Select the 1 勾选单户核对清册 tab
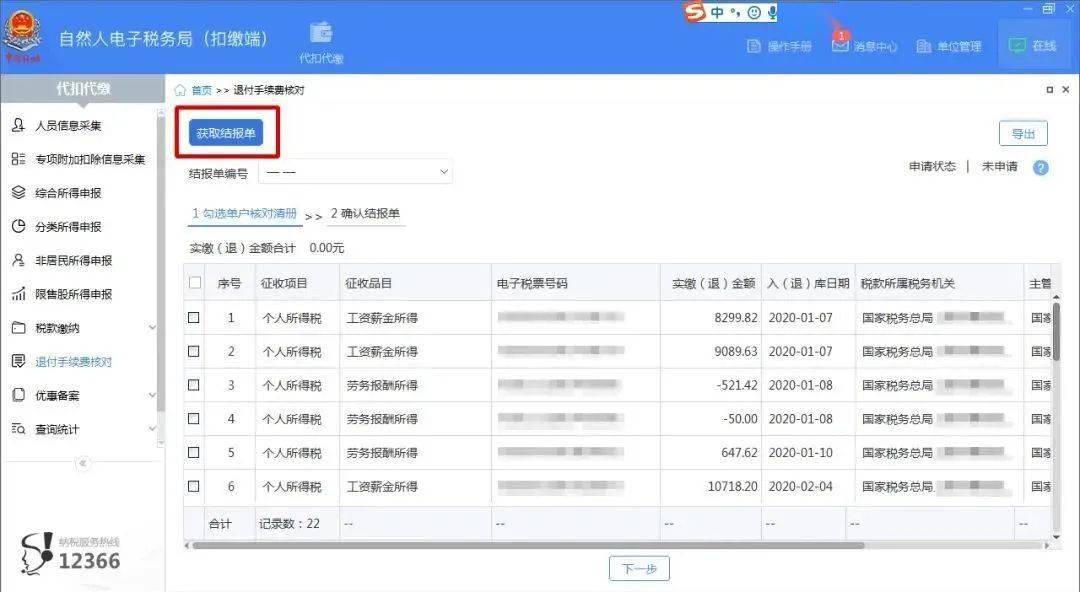 click(x=245, y=214)
